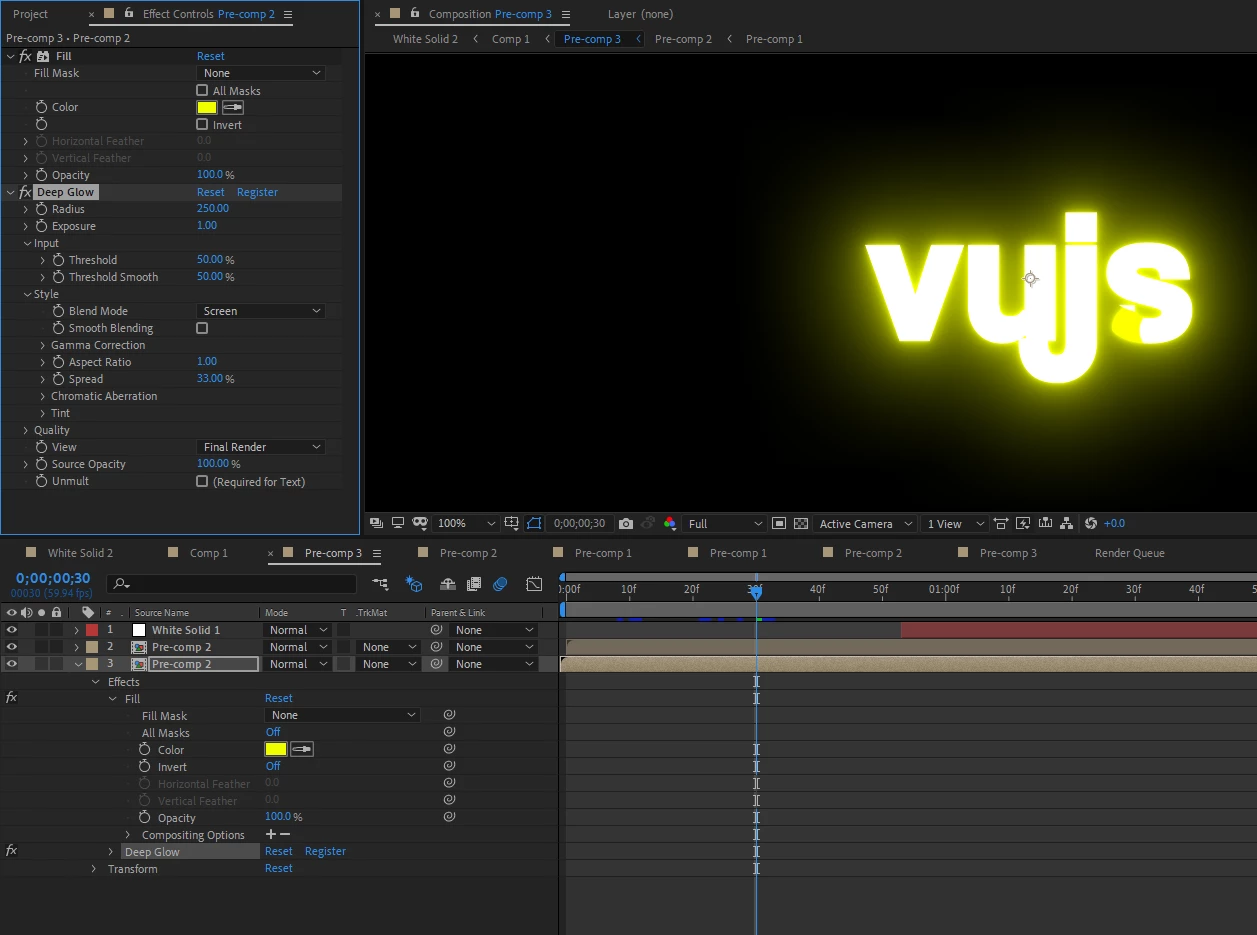Click the reset exposure icon in viewer
Image resolution: width=1257 pixels, height=935 pixels.
1091,523
